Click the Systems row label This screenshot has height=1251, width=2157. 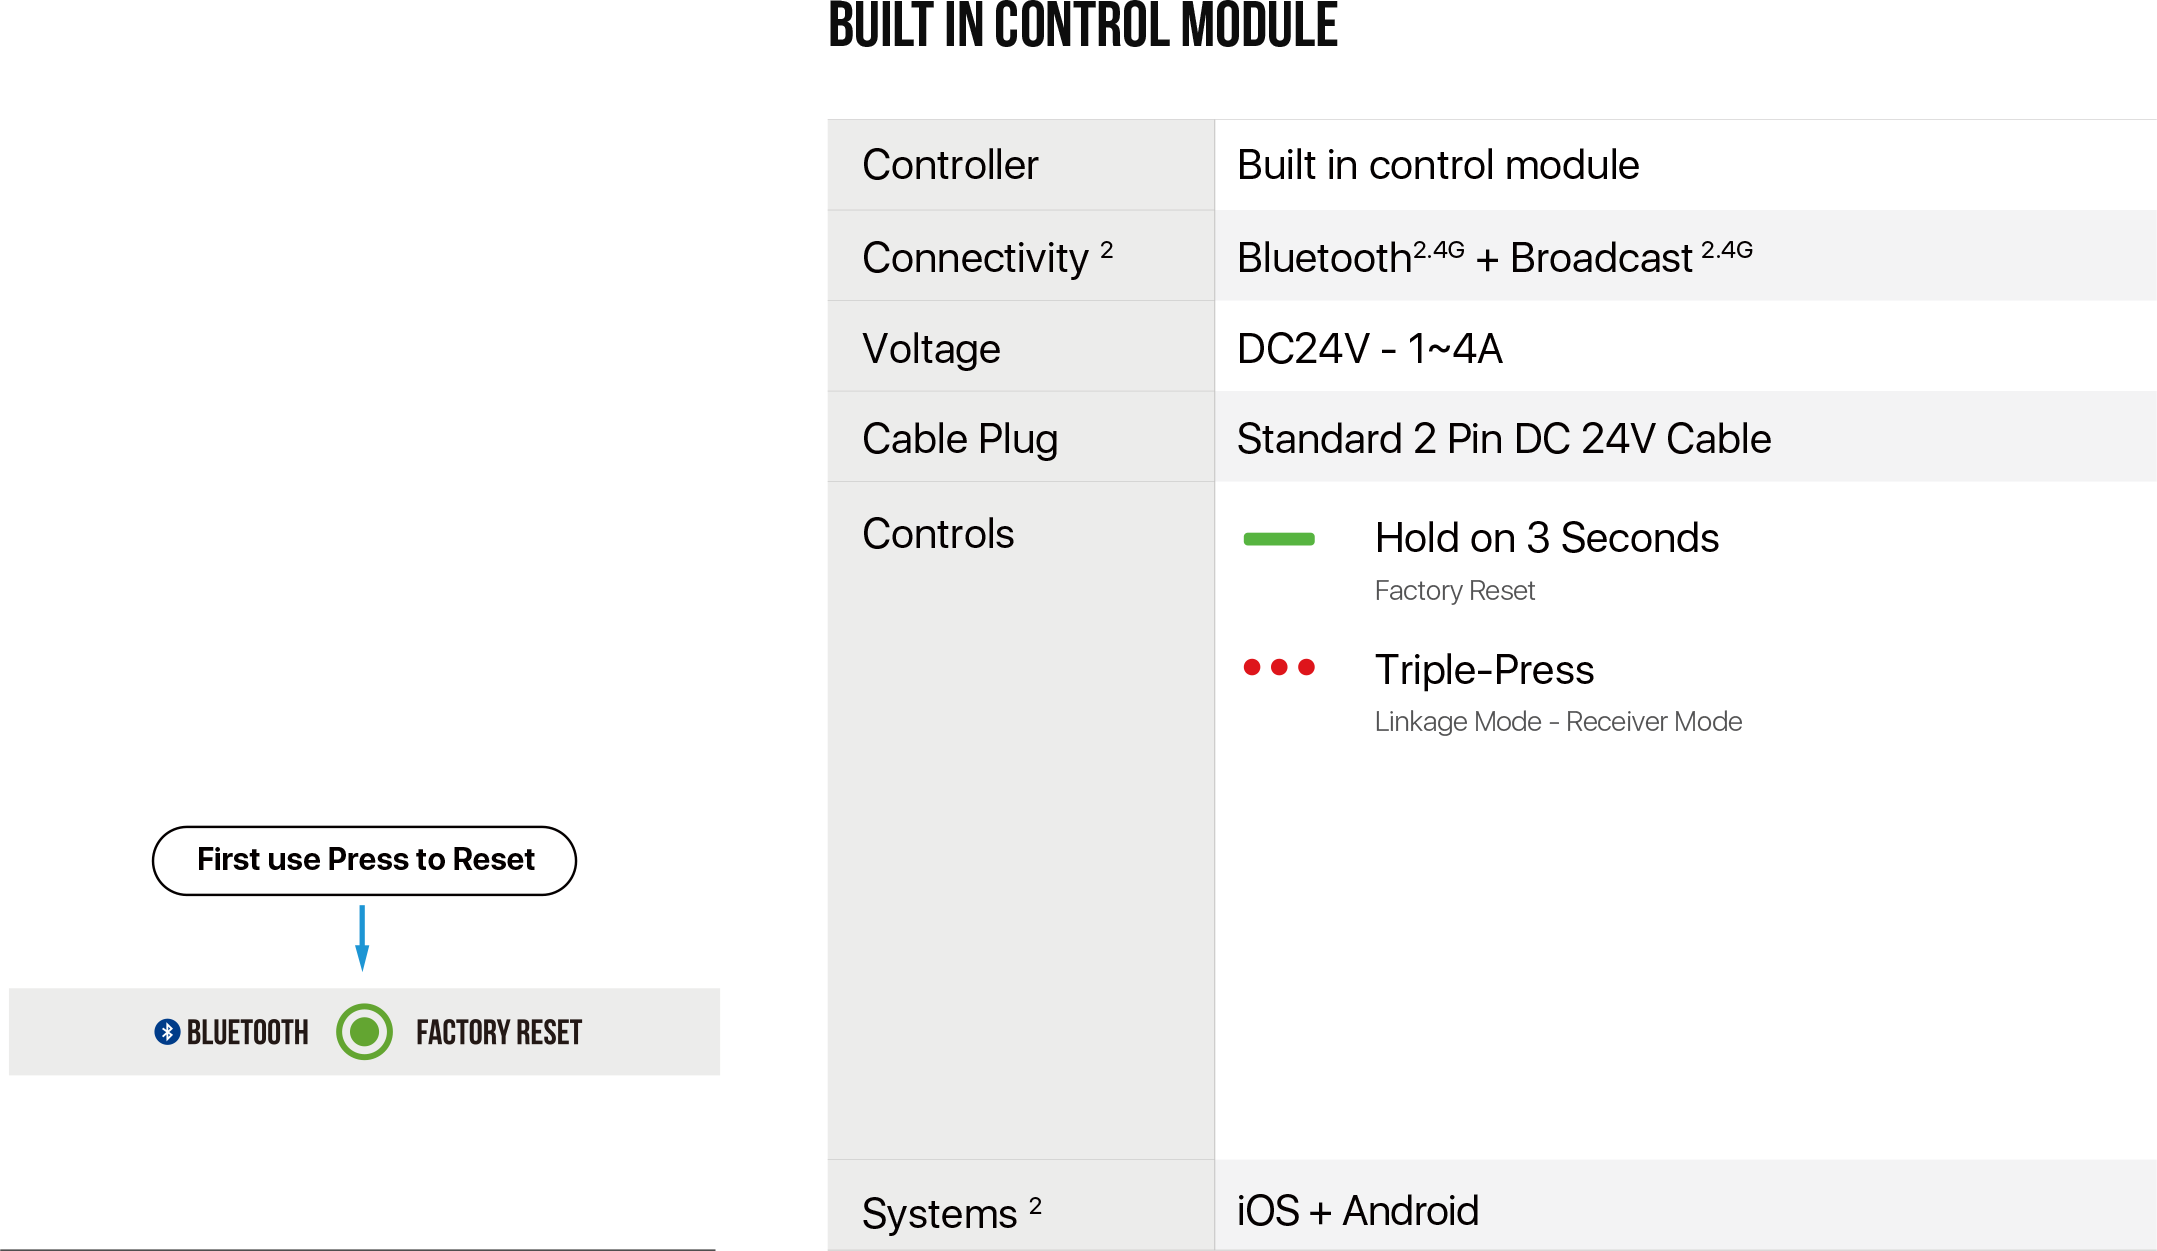(940, 1213)
